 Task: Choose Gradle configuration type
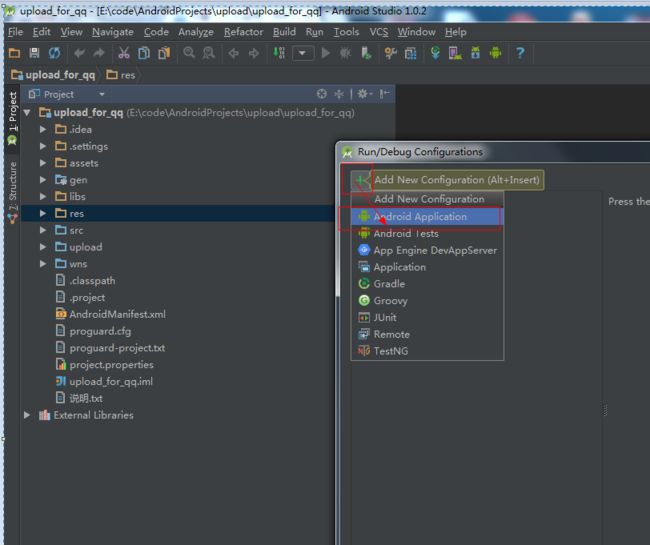pos(427,284)
